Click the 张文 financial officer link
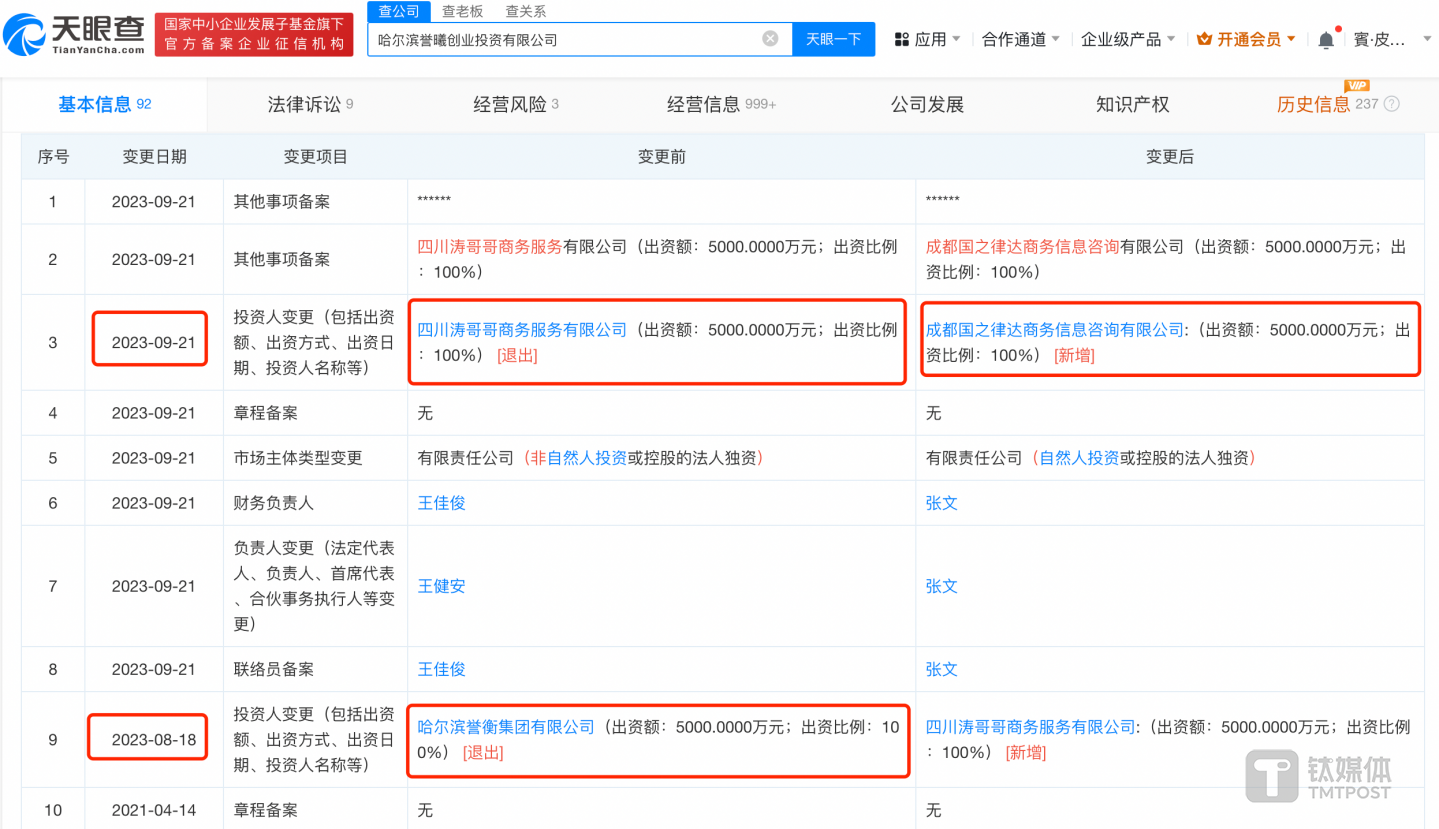1439x829 pixels. pos(941,502)
